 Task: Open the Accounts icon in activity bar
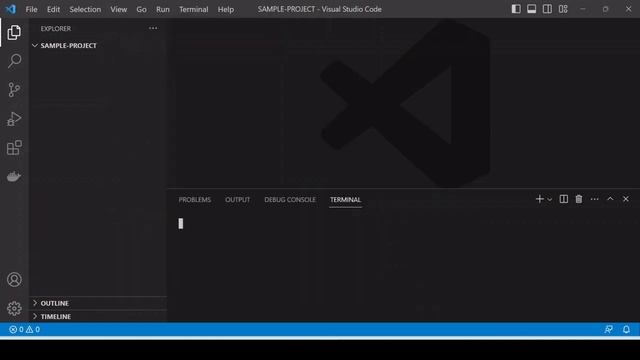(14, 280)
